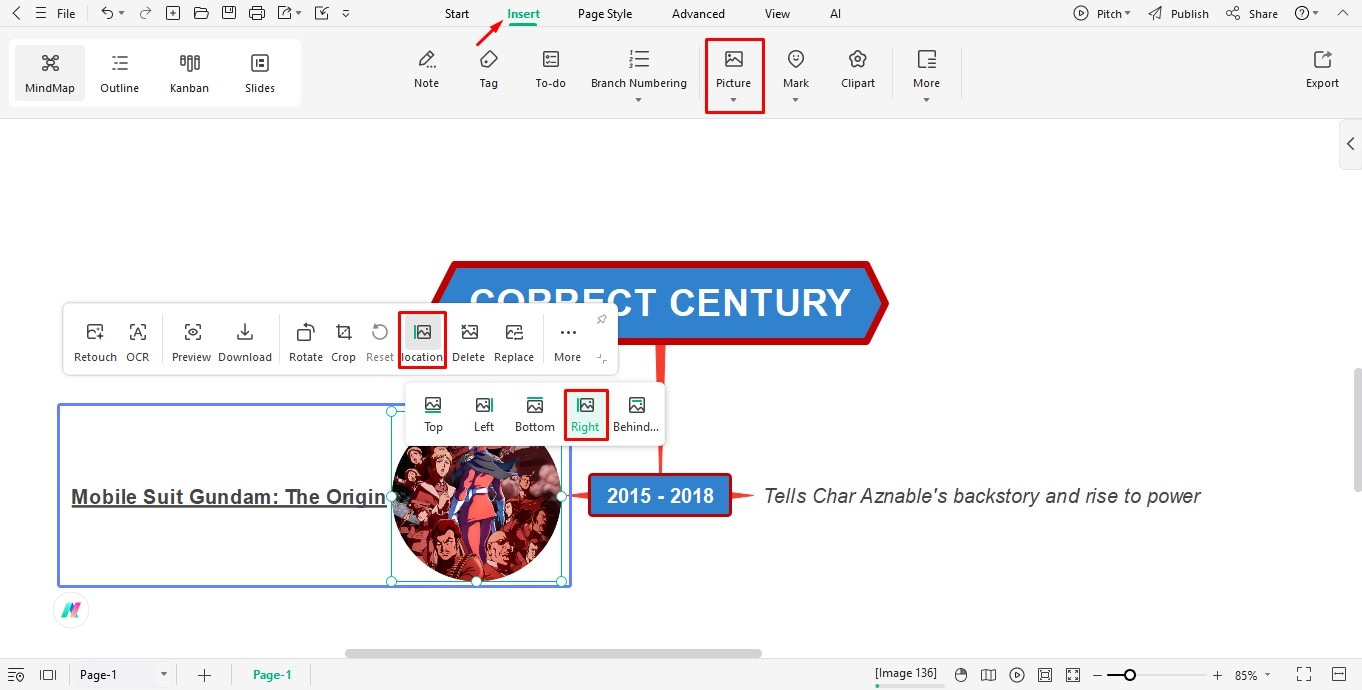Select the 2015 - 2018 topic node
The height and width of the screenshot is (690, 1362).
pyautogui.click(x=660, y=495)
